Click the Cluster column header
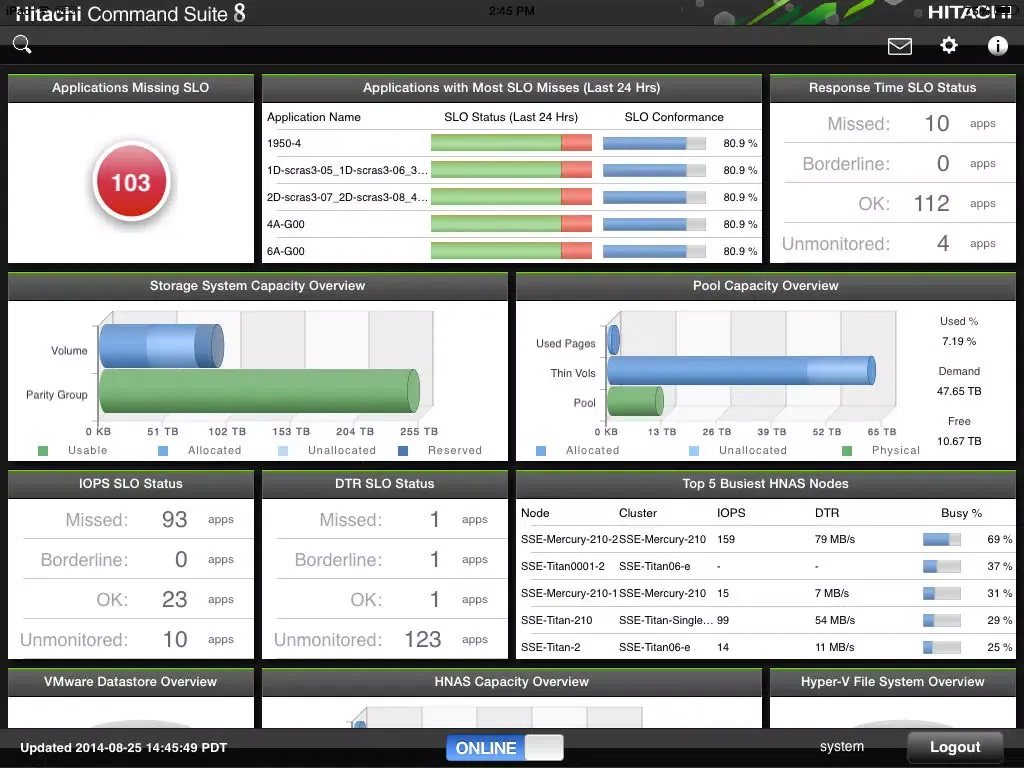The image size is (1024, 768). pyautogui.click(x=638, y=513)
